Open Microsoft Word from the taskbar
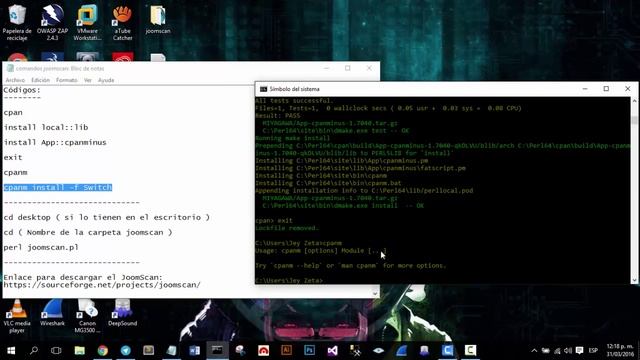 coord(195,350)
